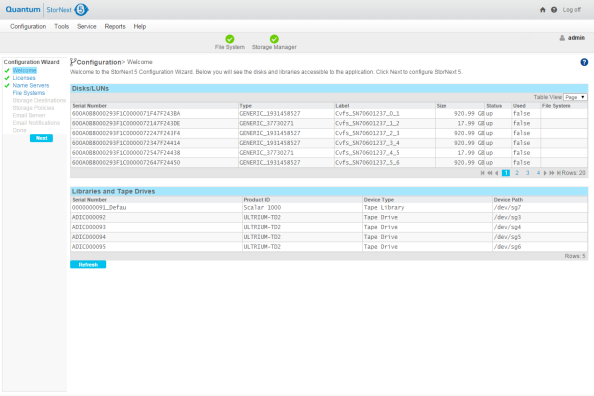The image size is (594, 396).
Task: Click label Cvfs_SN70601237_2_3
Action: 367,133
